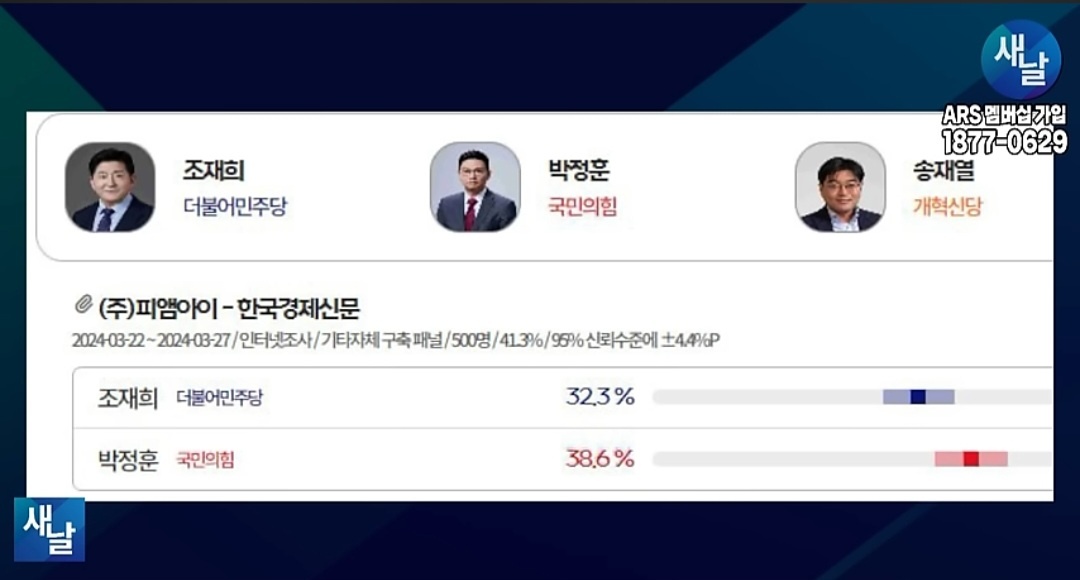Click 더불어민주당 party label under 조재희
Viewport: 1080px width, 580px height.
(x=236, y=207)
